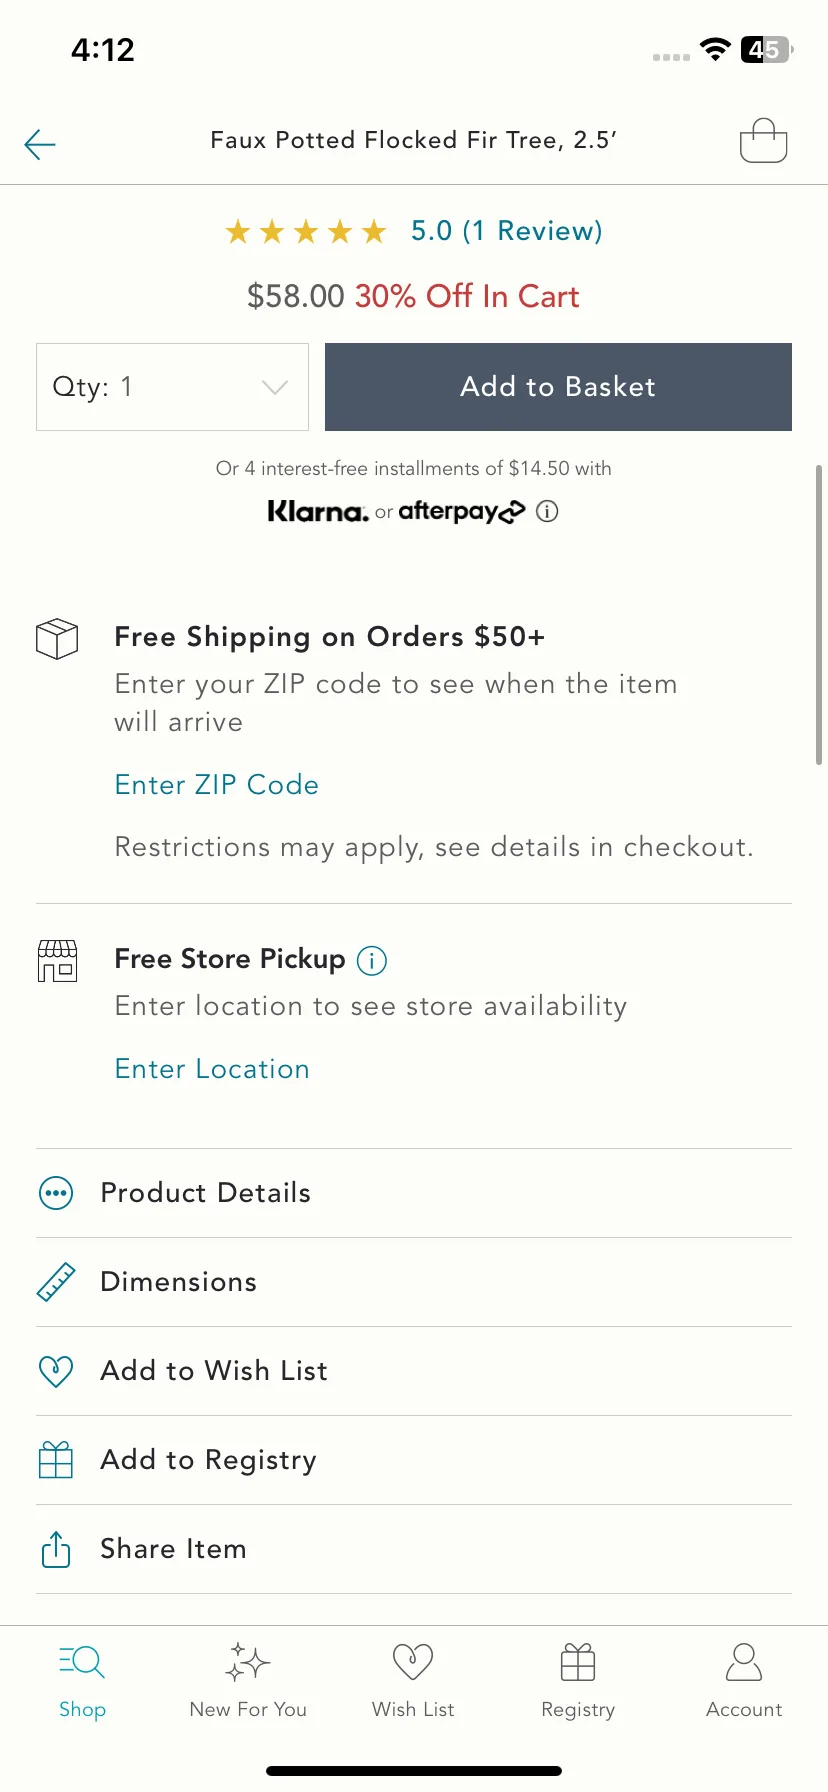Switch to the New For You tab

pyautogui.click(x=248, y=1680)
